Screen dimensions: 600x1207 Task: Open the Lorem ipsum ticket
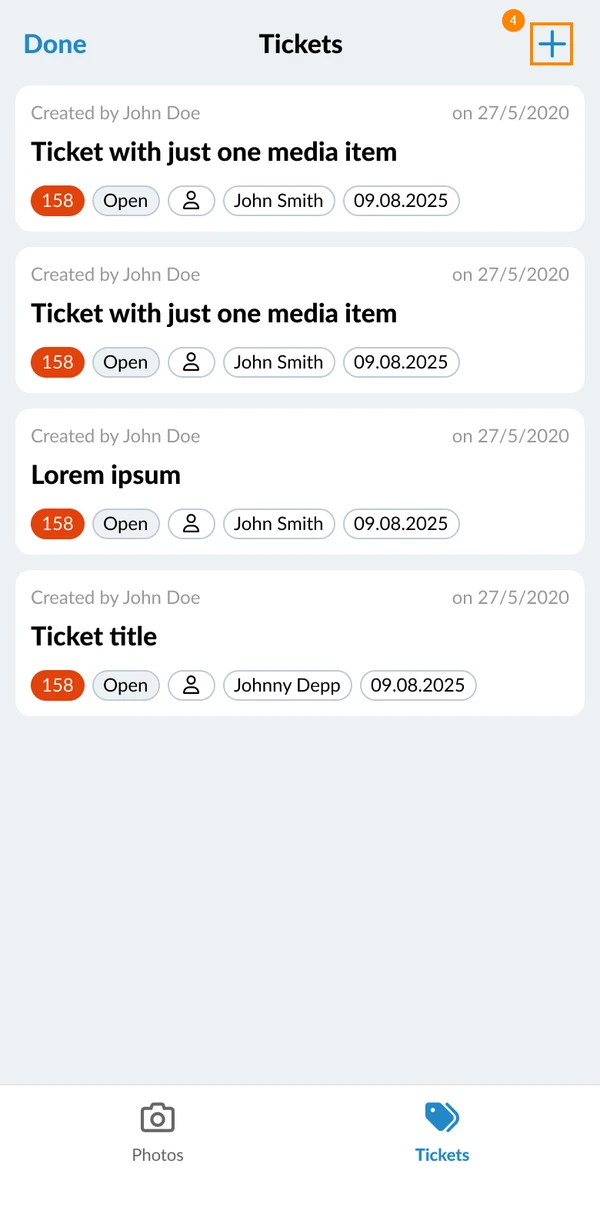(300, 482)
